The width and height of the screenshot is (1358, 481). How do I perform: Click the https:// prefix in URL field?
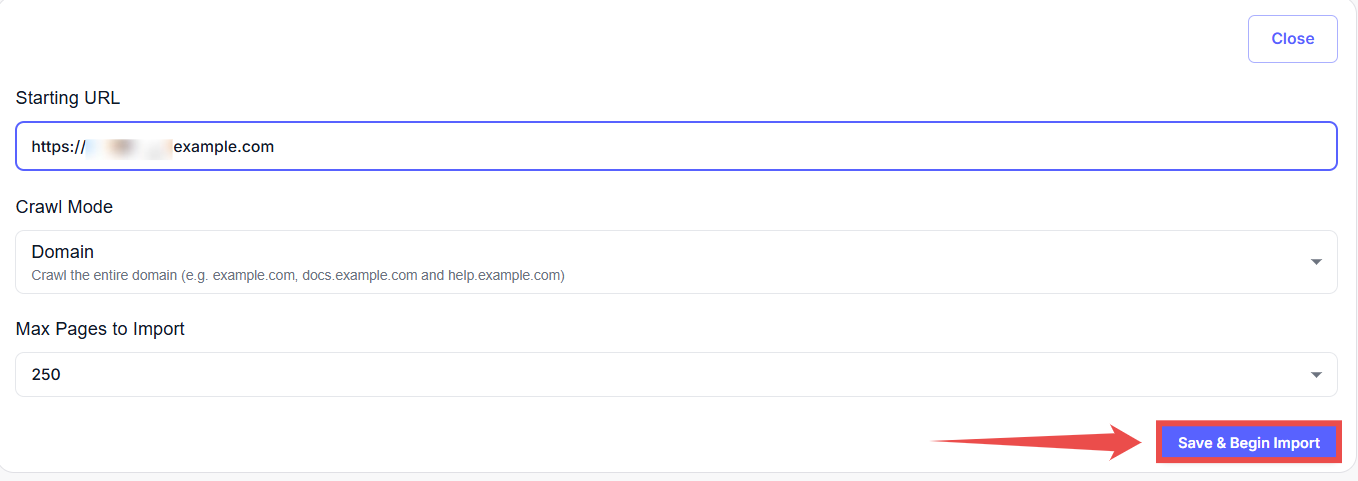(58, 147)
